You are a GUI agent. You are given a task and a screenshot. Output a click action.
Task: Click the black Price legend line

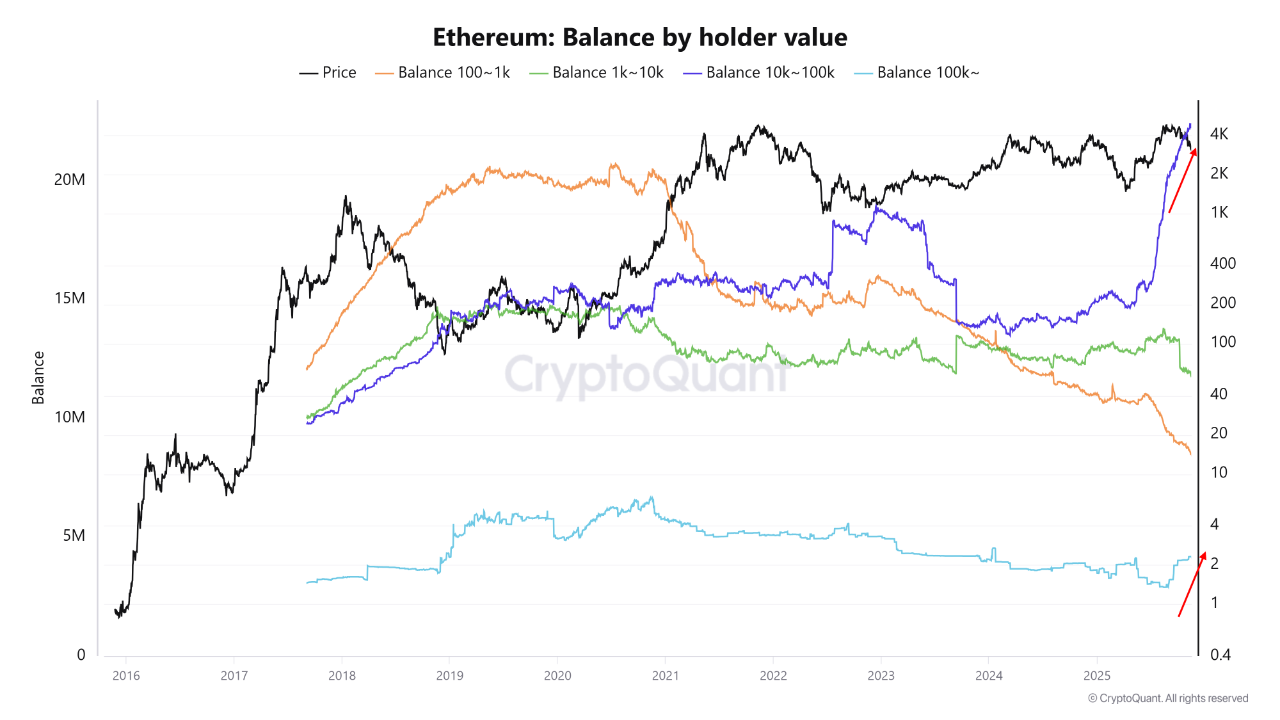[x=308, y=73]
